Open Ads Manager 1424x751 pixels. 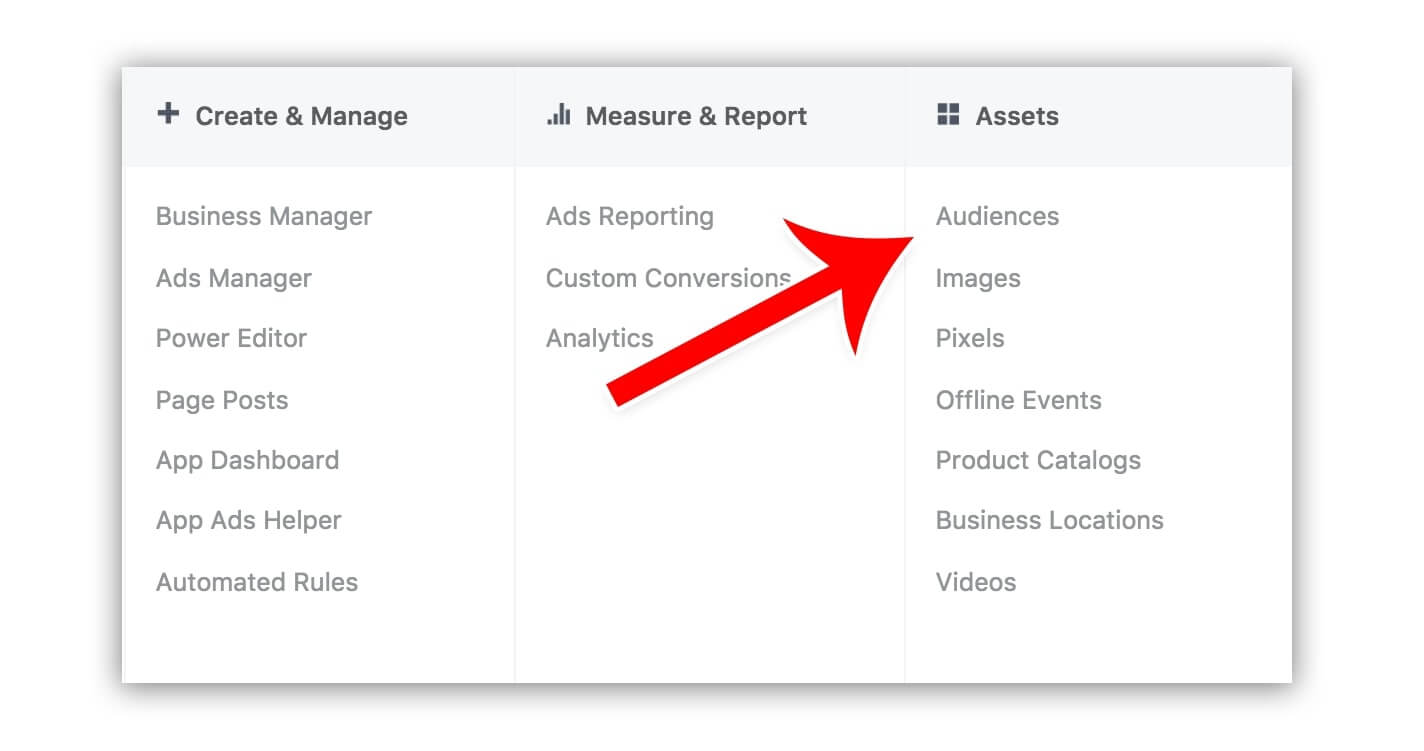point(234,278)
